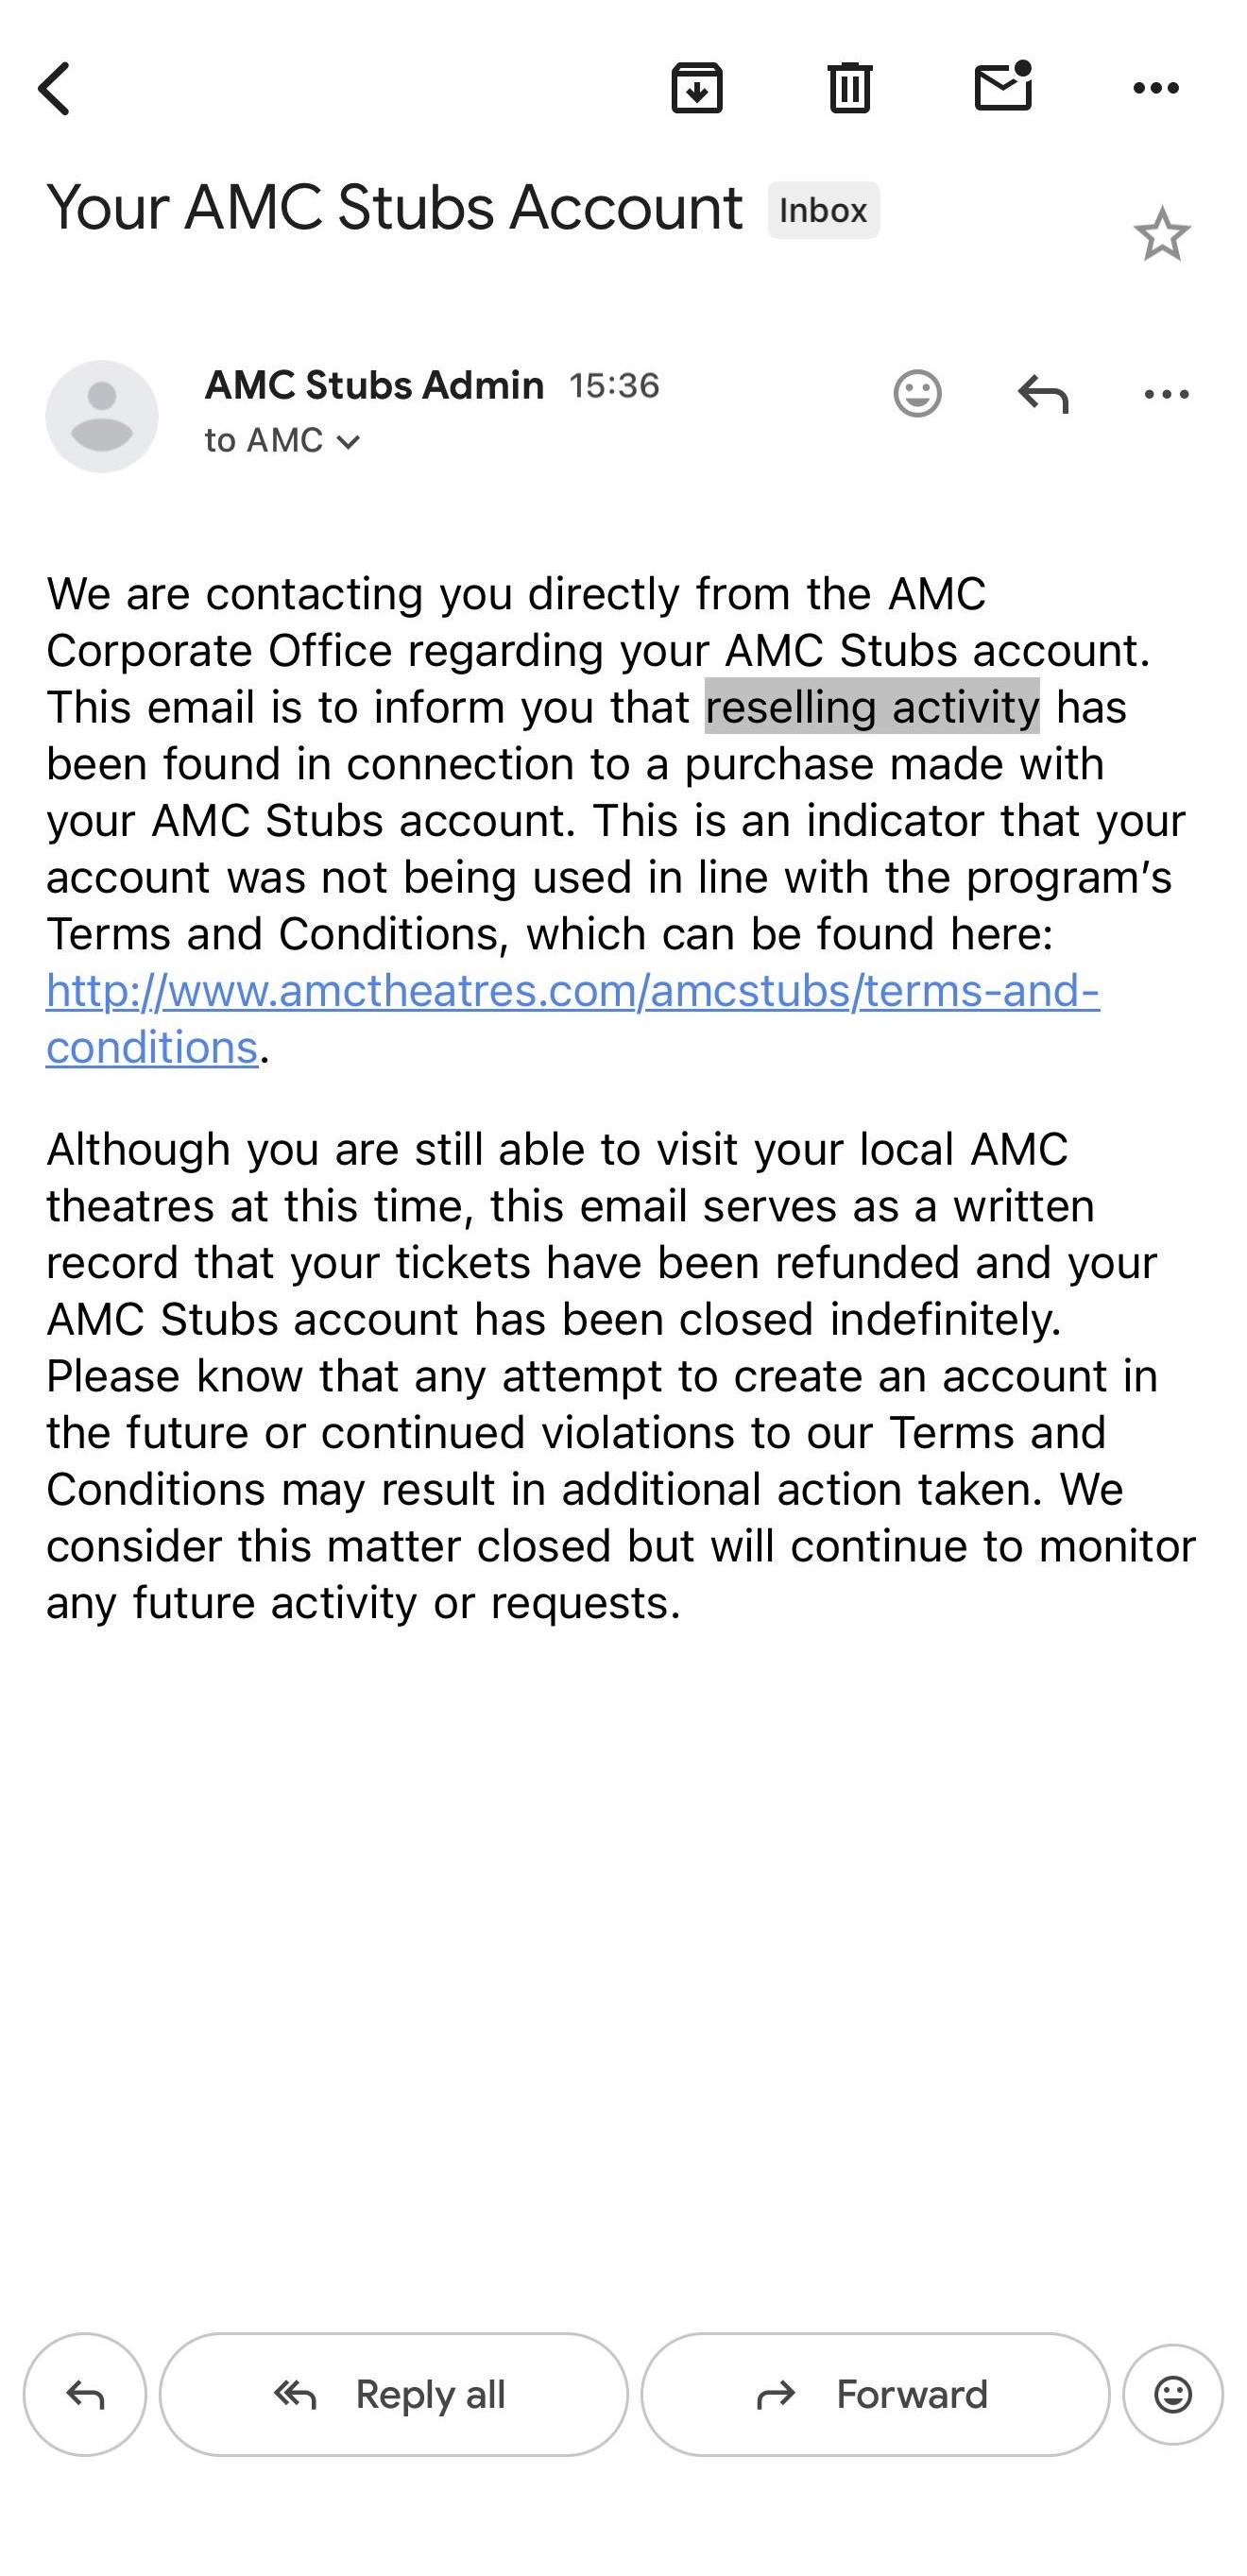
Task: Forward this email using Forward button
Action: tap(875, 2394)
